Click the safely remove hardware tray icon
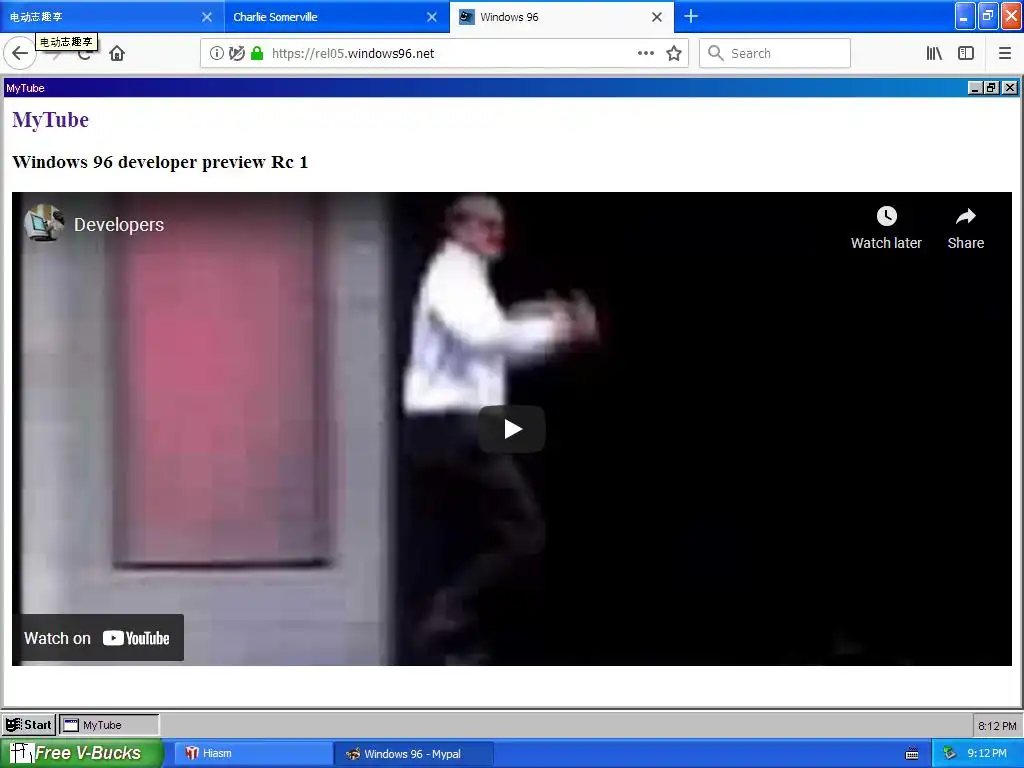The image size is (1024, 768). click(950, 754)
